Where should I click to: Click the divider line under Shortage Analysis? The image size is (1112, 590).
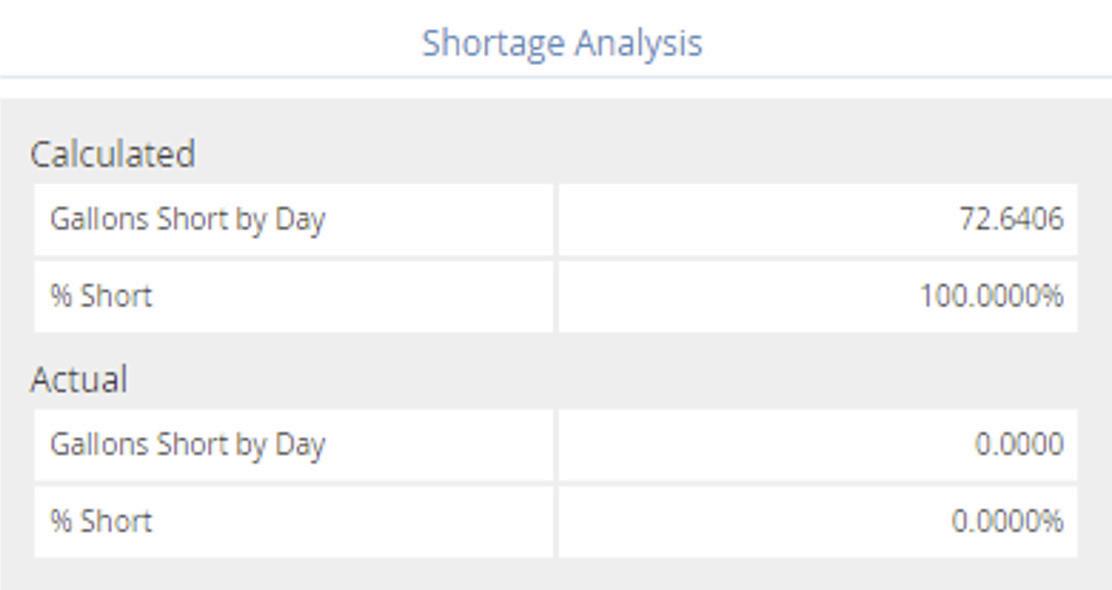[x=556, y=77]
